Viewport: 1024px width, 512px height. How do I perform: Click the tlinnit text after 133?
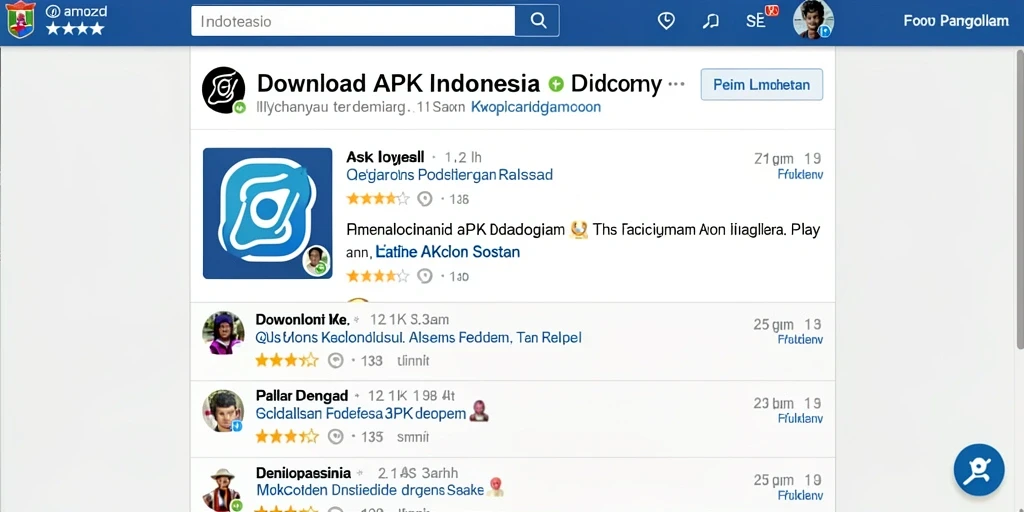point(413,360)
